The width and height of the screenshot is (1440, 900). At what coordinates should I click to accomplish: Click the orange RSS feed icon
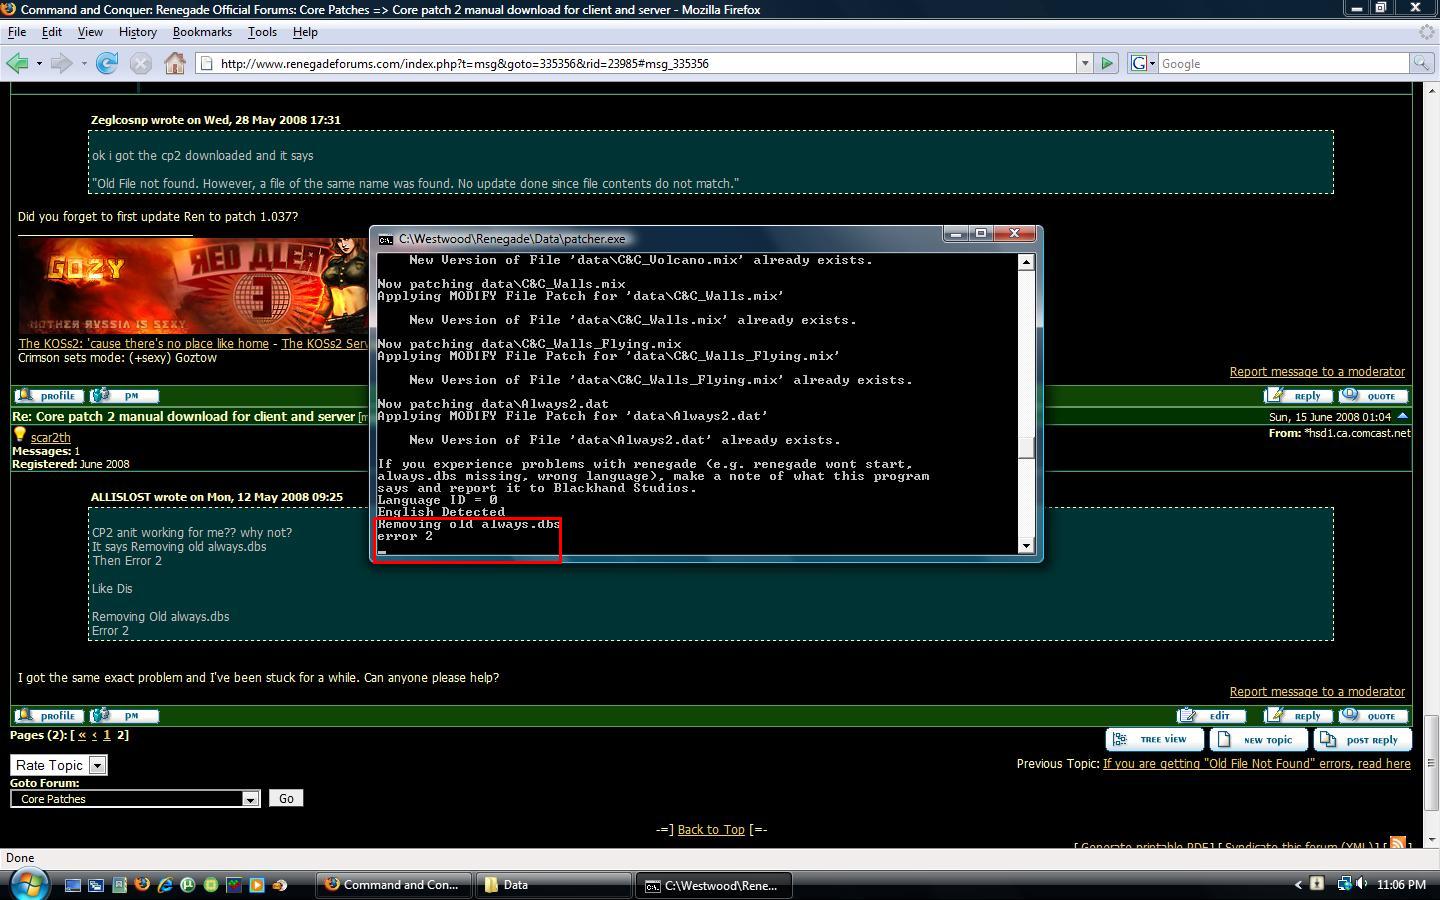1397,844
